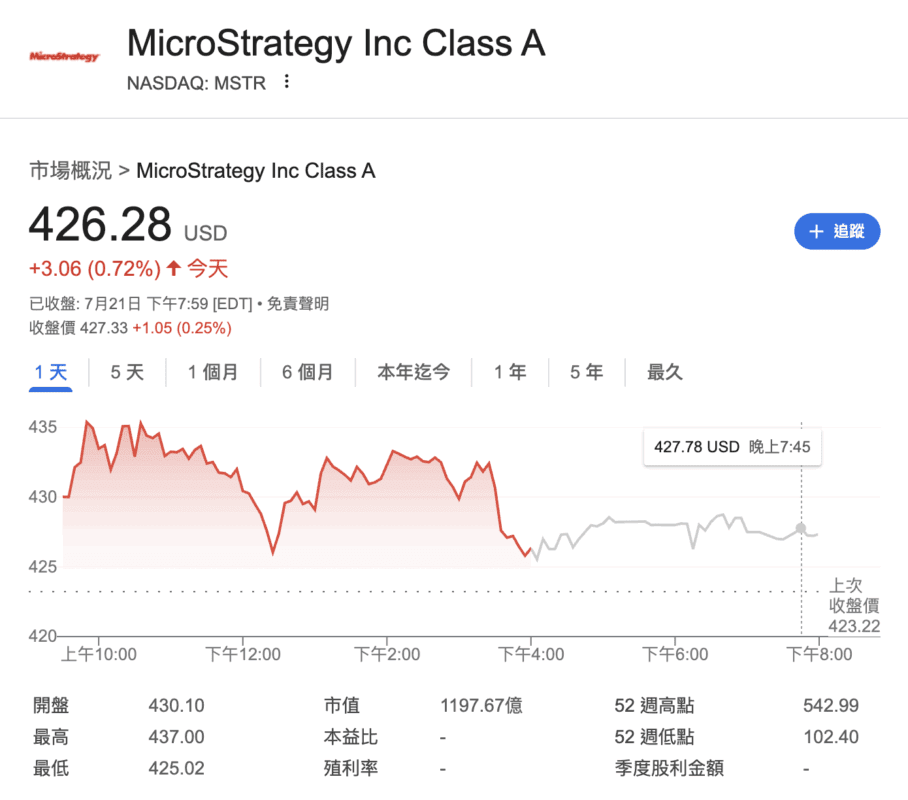Click the plus icon in the 追蹤 button
The width and height of the screenshot is (908, 800).
[x=816, y=232]
